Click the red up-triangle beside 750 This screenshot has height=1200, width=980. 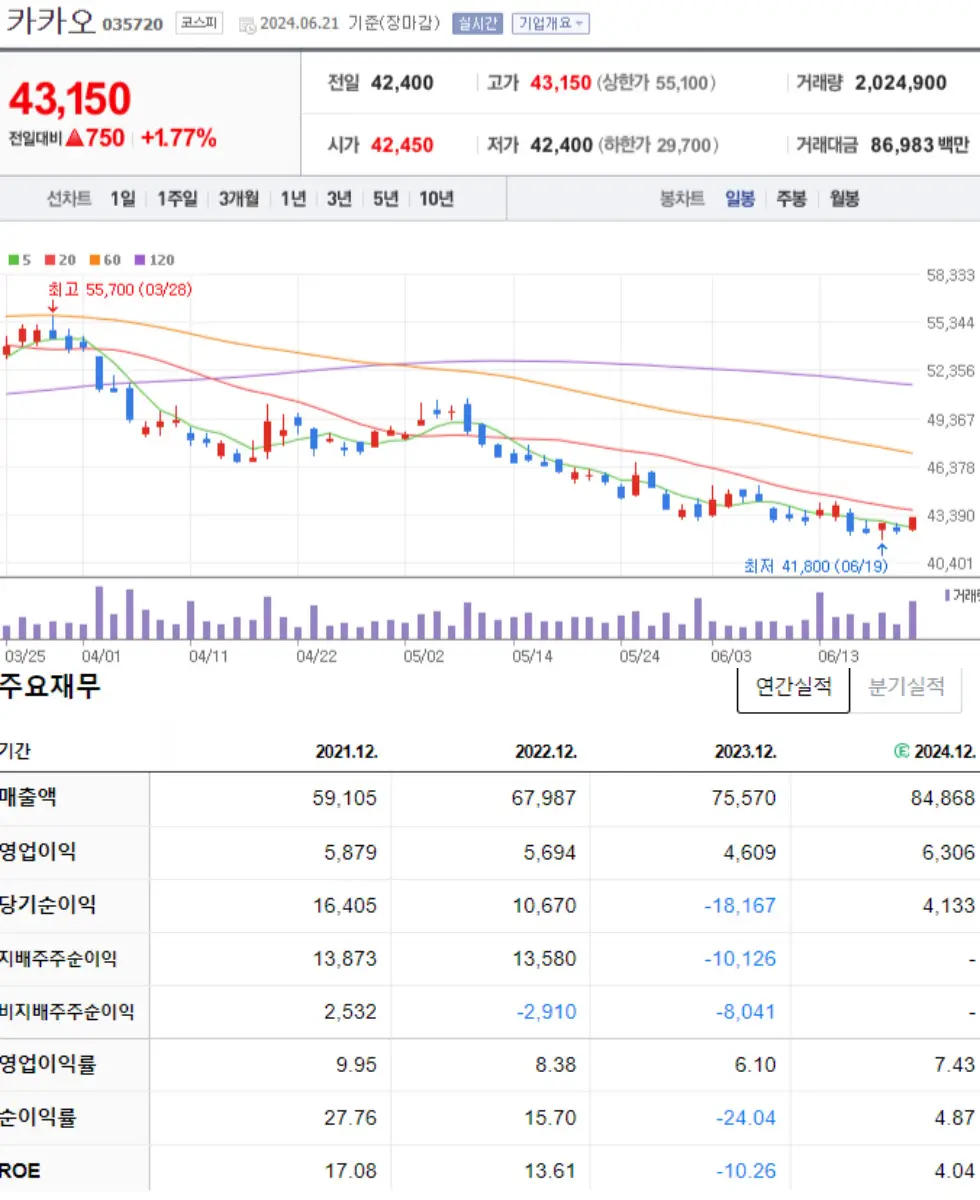(74, 138)
